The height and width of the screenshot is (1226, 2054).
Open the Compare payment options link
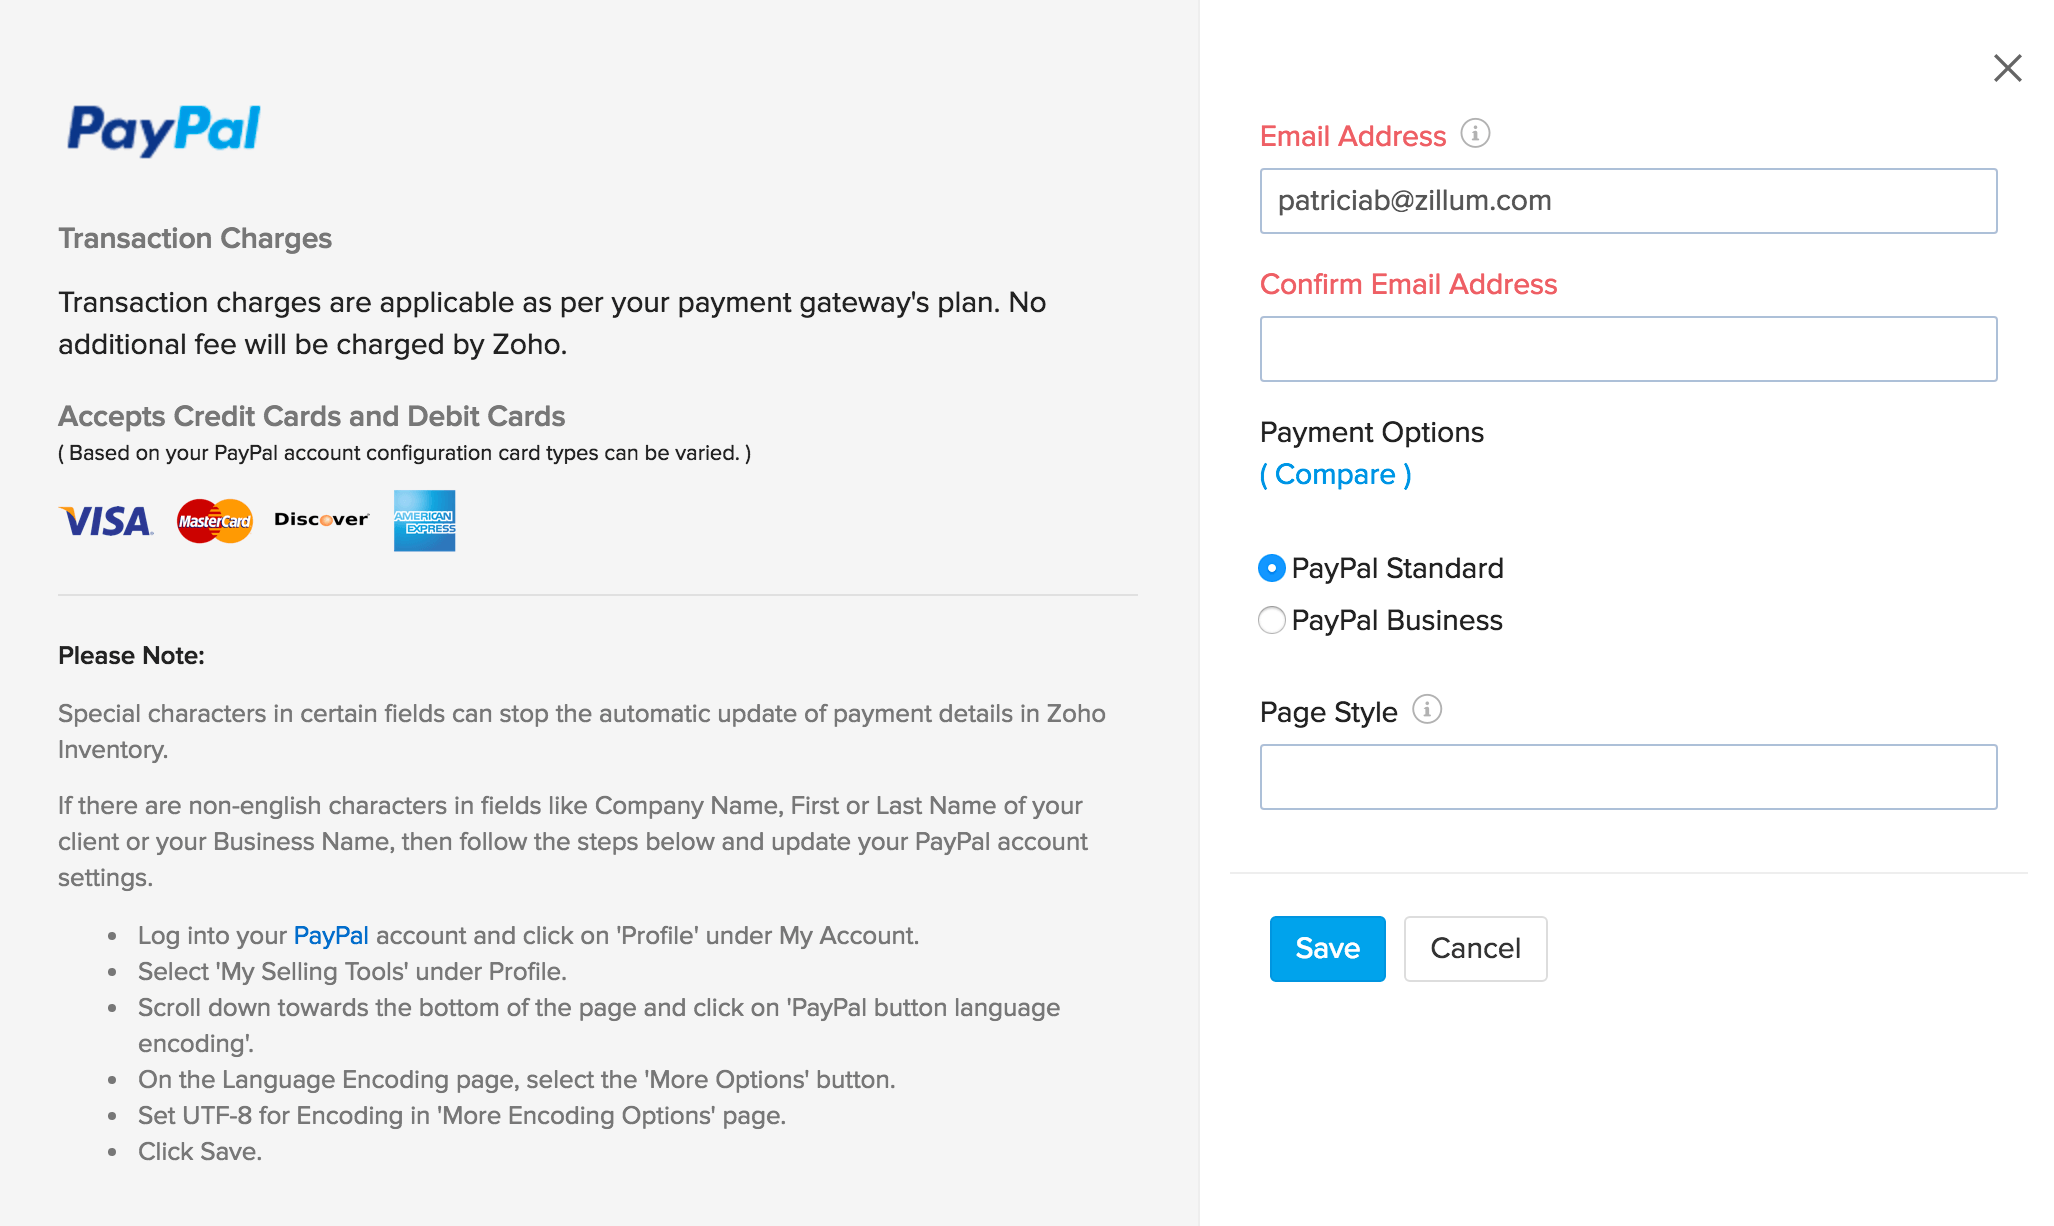1335,474
